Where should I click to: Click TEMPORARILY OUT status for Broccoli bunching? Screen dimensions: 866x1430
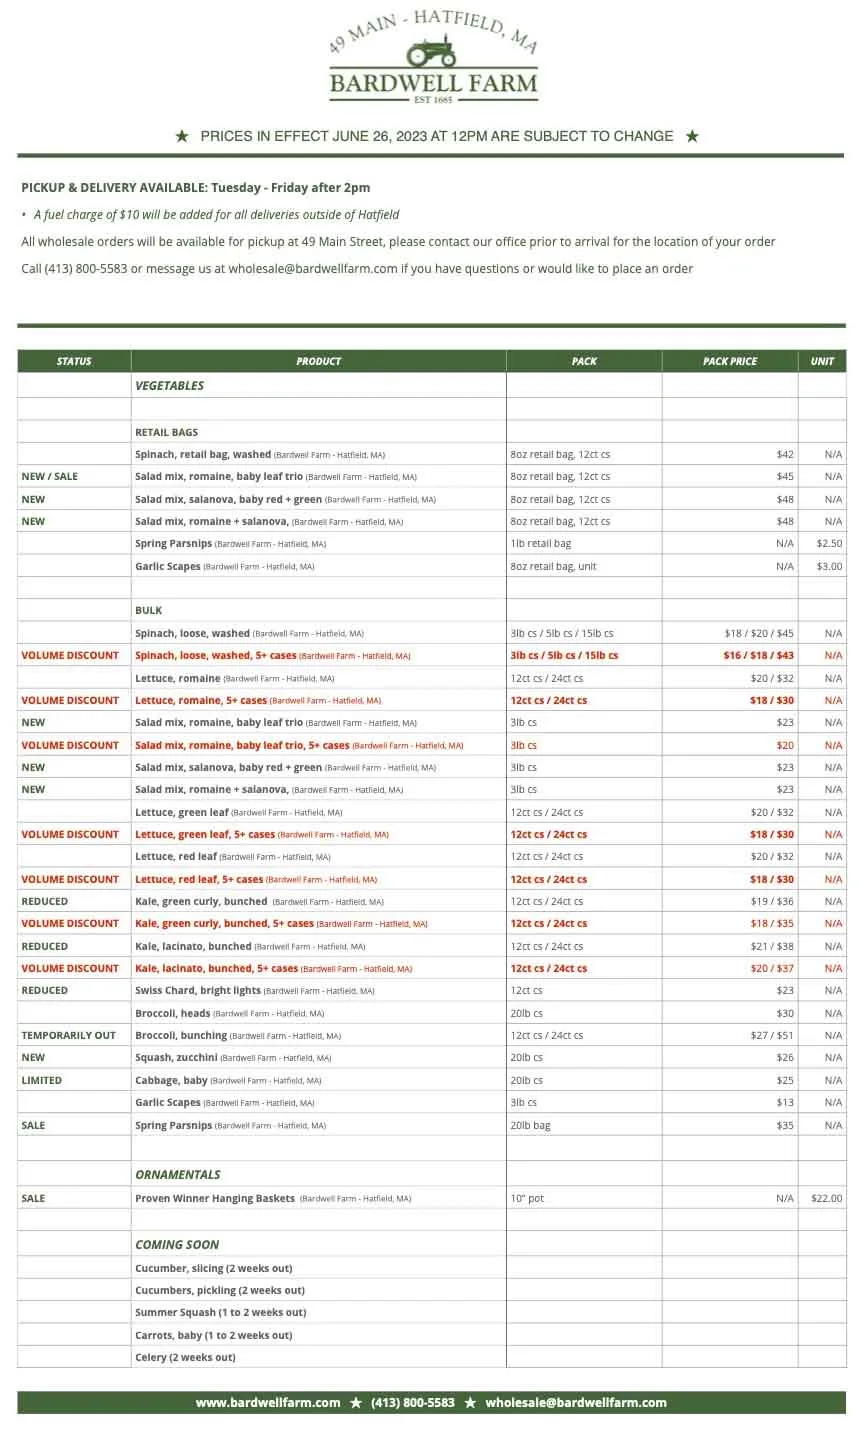coord(69,1035)
